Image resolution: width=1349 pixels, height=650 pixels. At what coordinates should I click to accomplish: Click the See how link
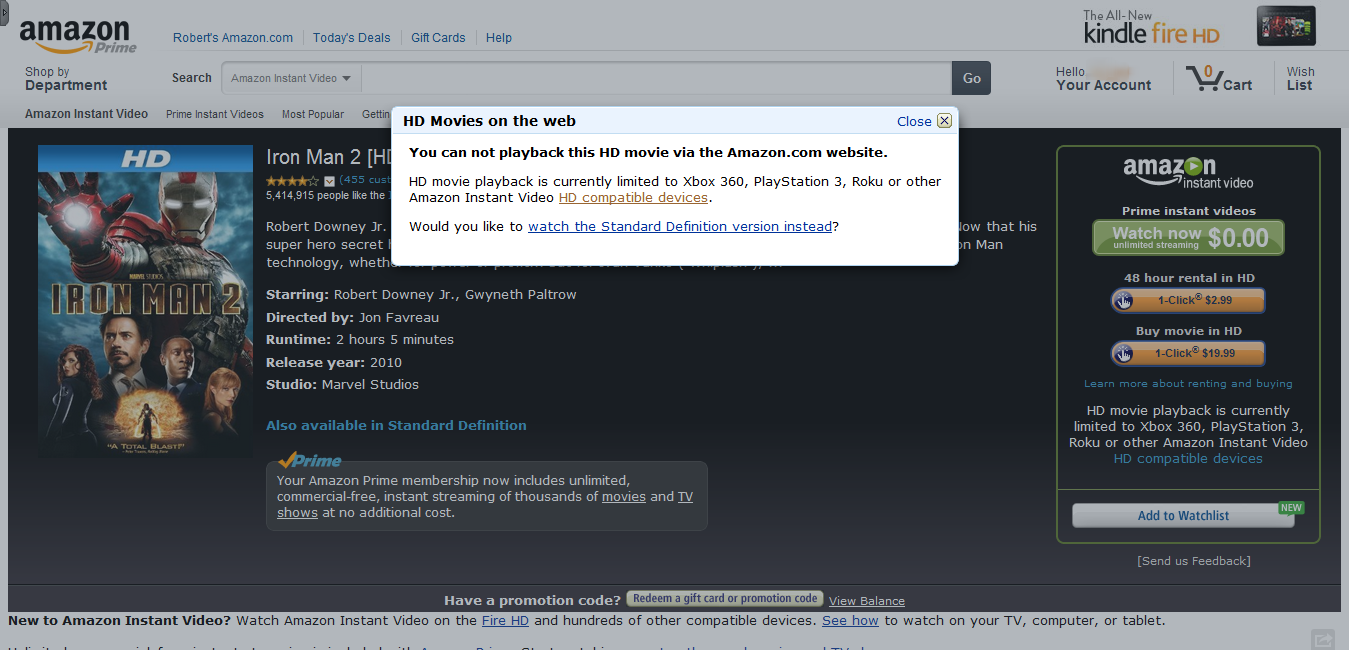(850, 621)
